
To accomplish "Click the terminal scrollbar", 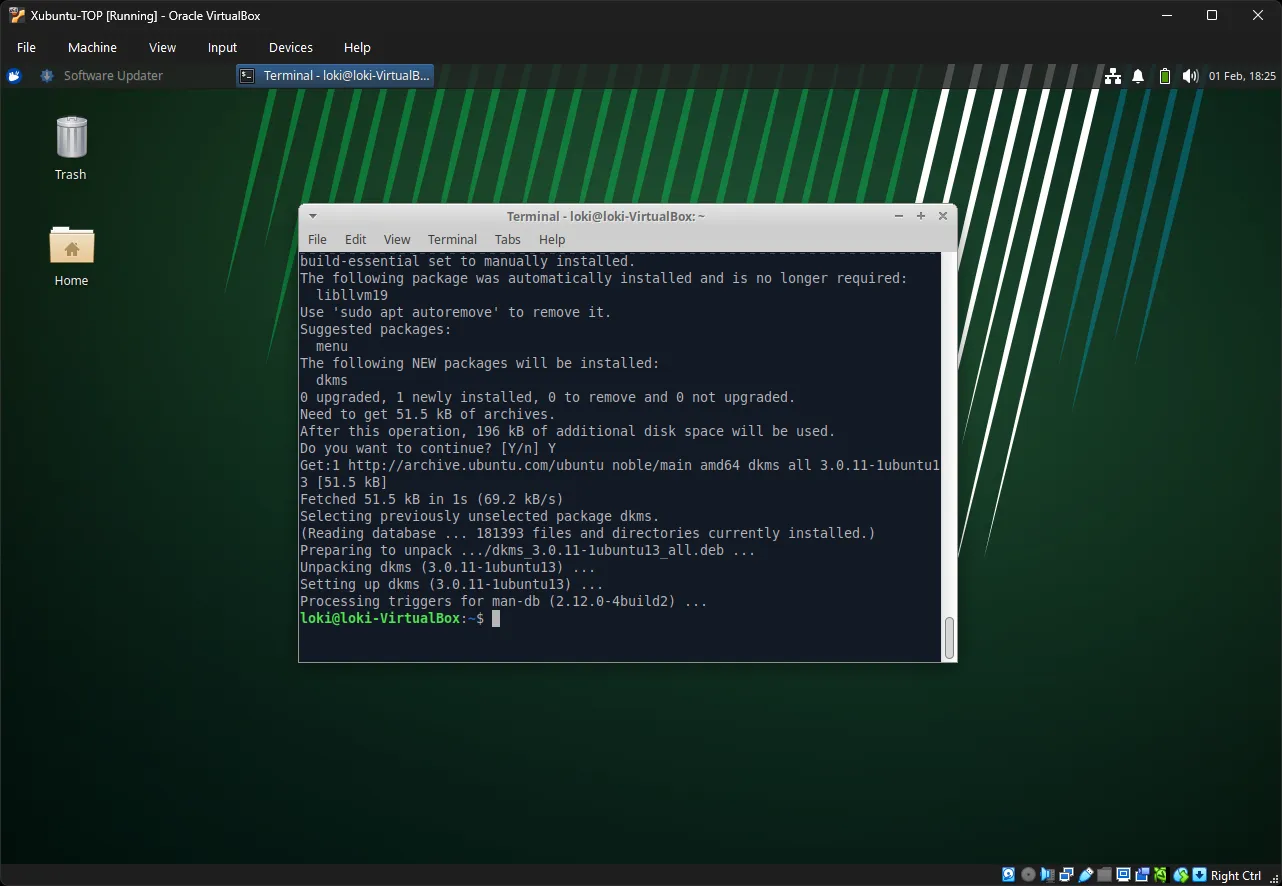I will [949, 637].
